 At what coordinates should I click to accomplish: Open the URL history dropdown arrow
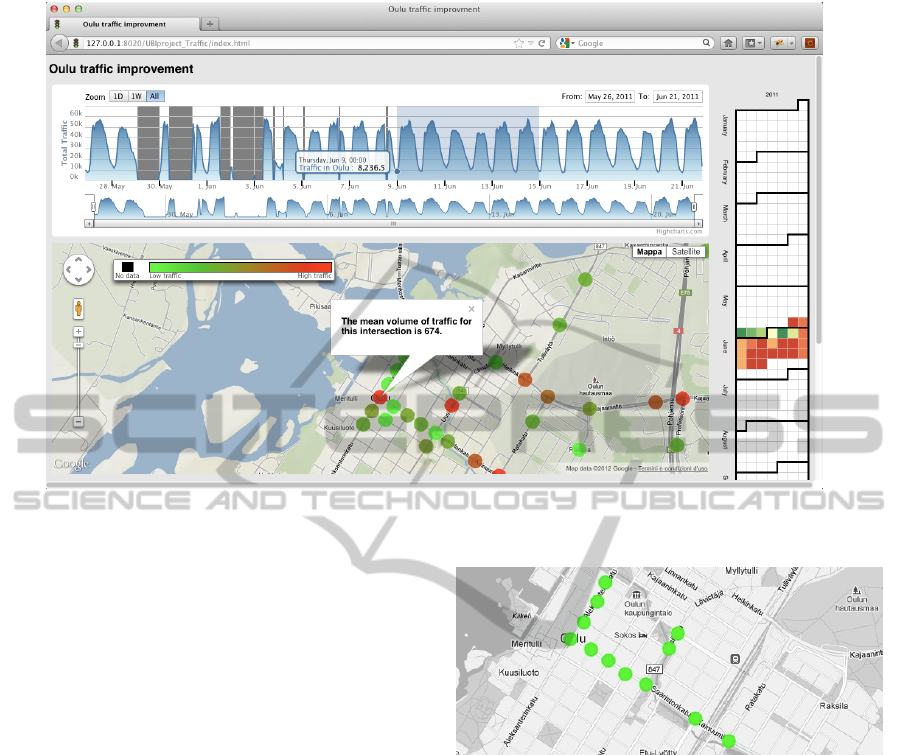click(531, 43)
